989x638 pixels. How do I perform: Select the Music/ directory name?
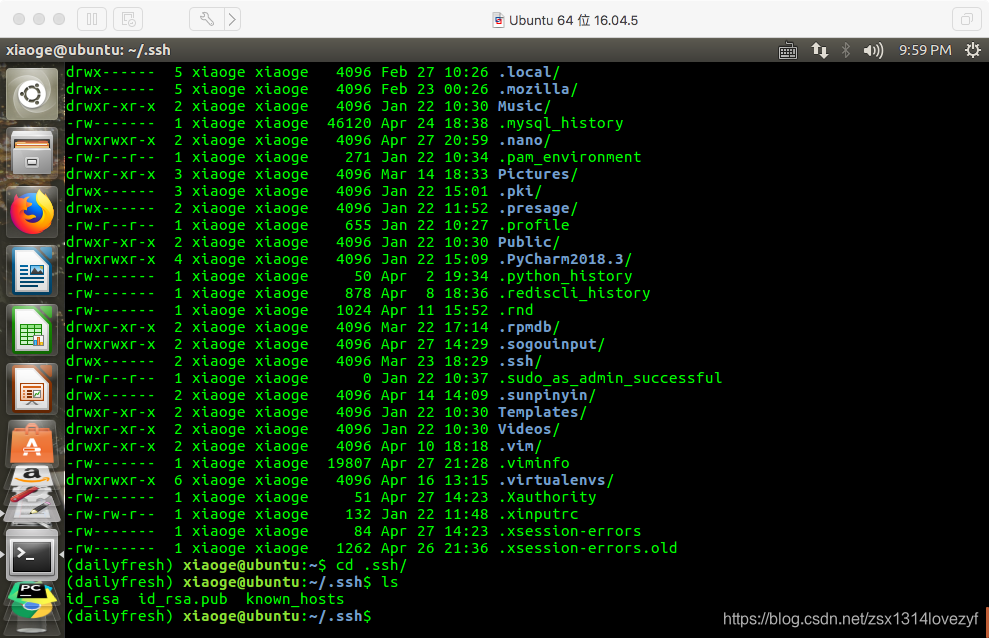(x=524, y=106)
